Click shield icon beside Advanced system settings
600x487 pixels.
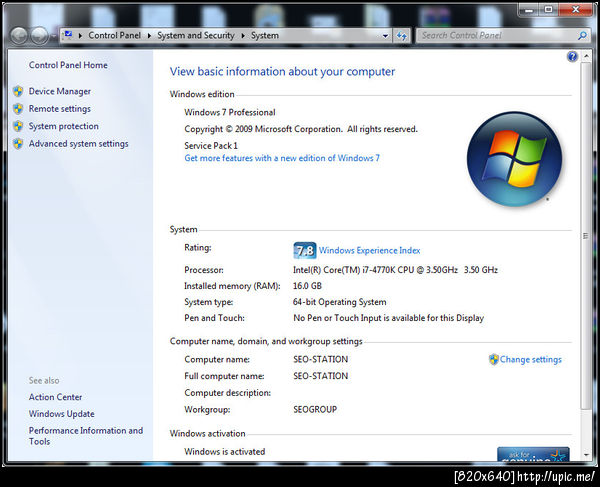pos(18,144)
